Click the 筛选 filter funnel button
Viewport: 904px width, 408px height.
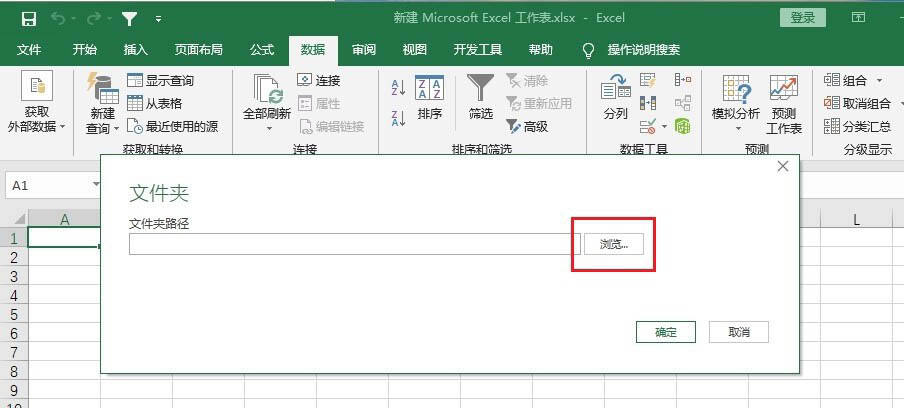point(480,98)
